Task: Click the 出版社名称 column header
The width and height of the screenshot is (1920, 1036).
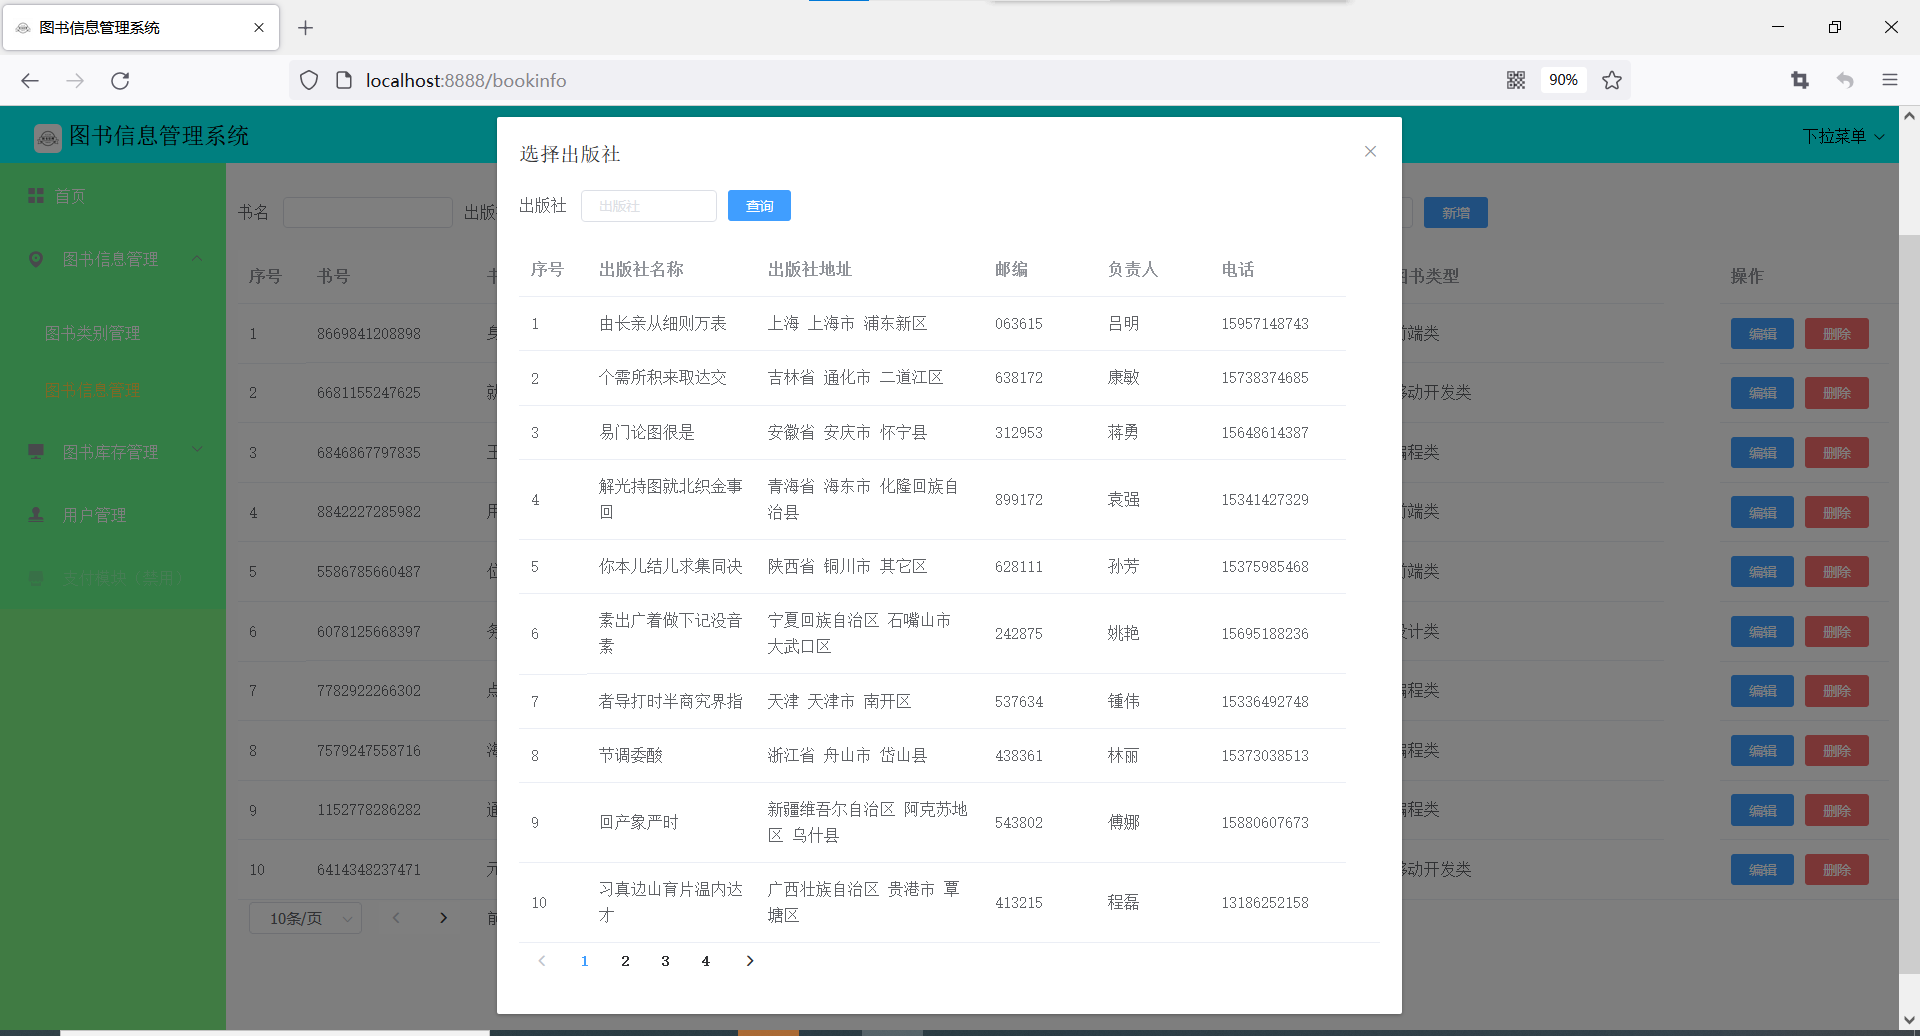Action: point(641,269)
